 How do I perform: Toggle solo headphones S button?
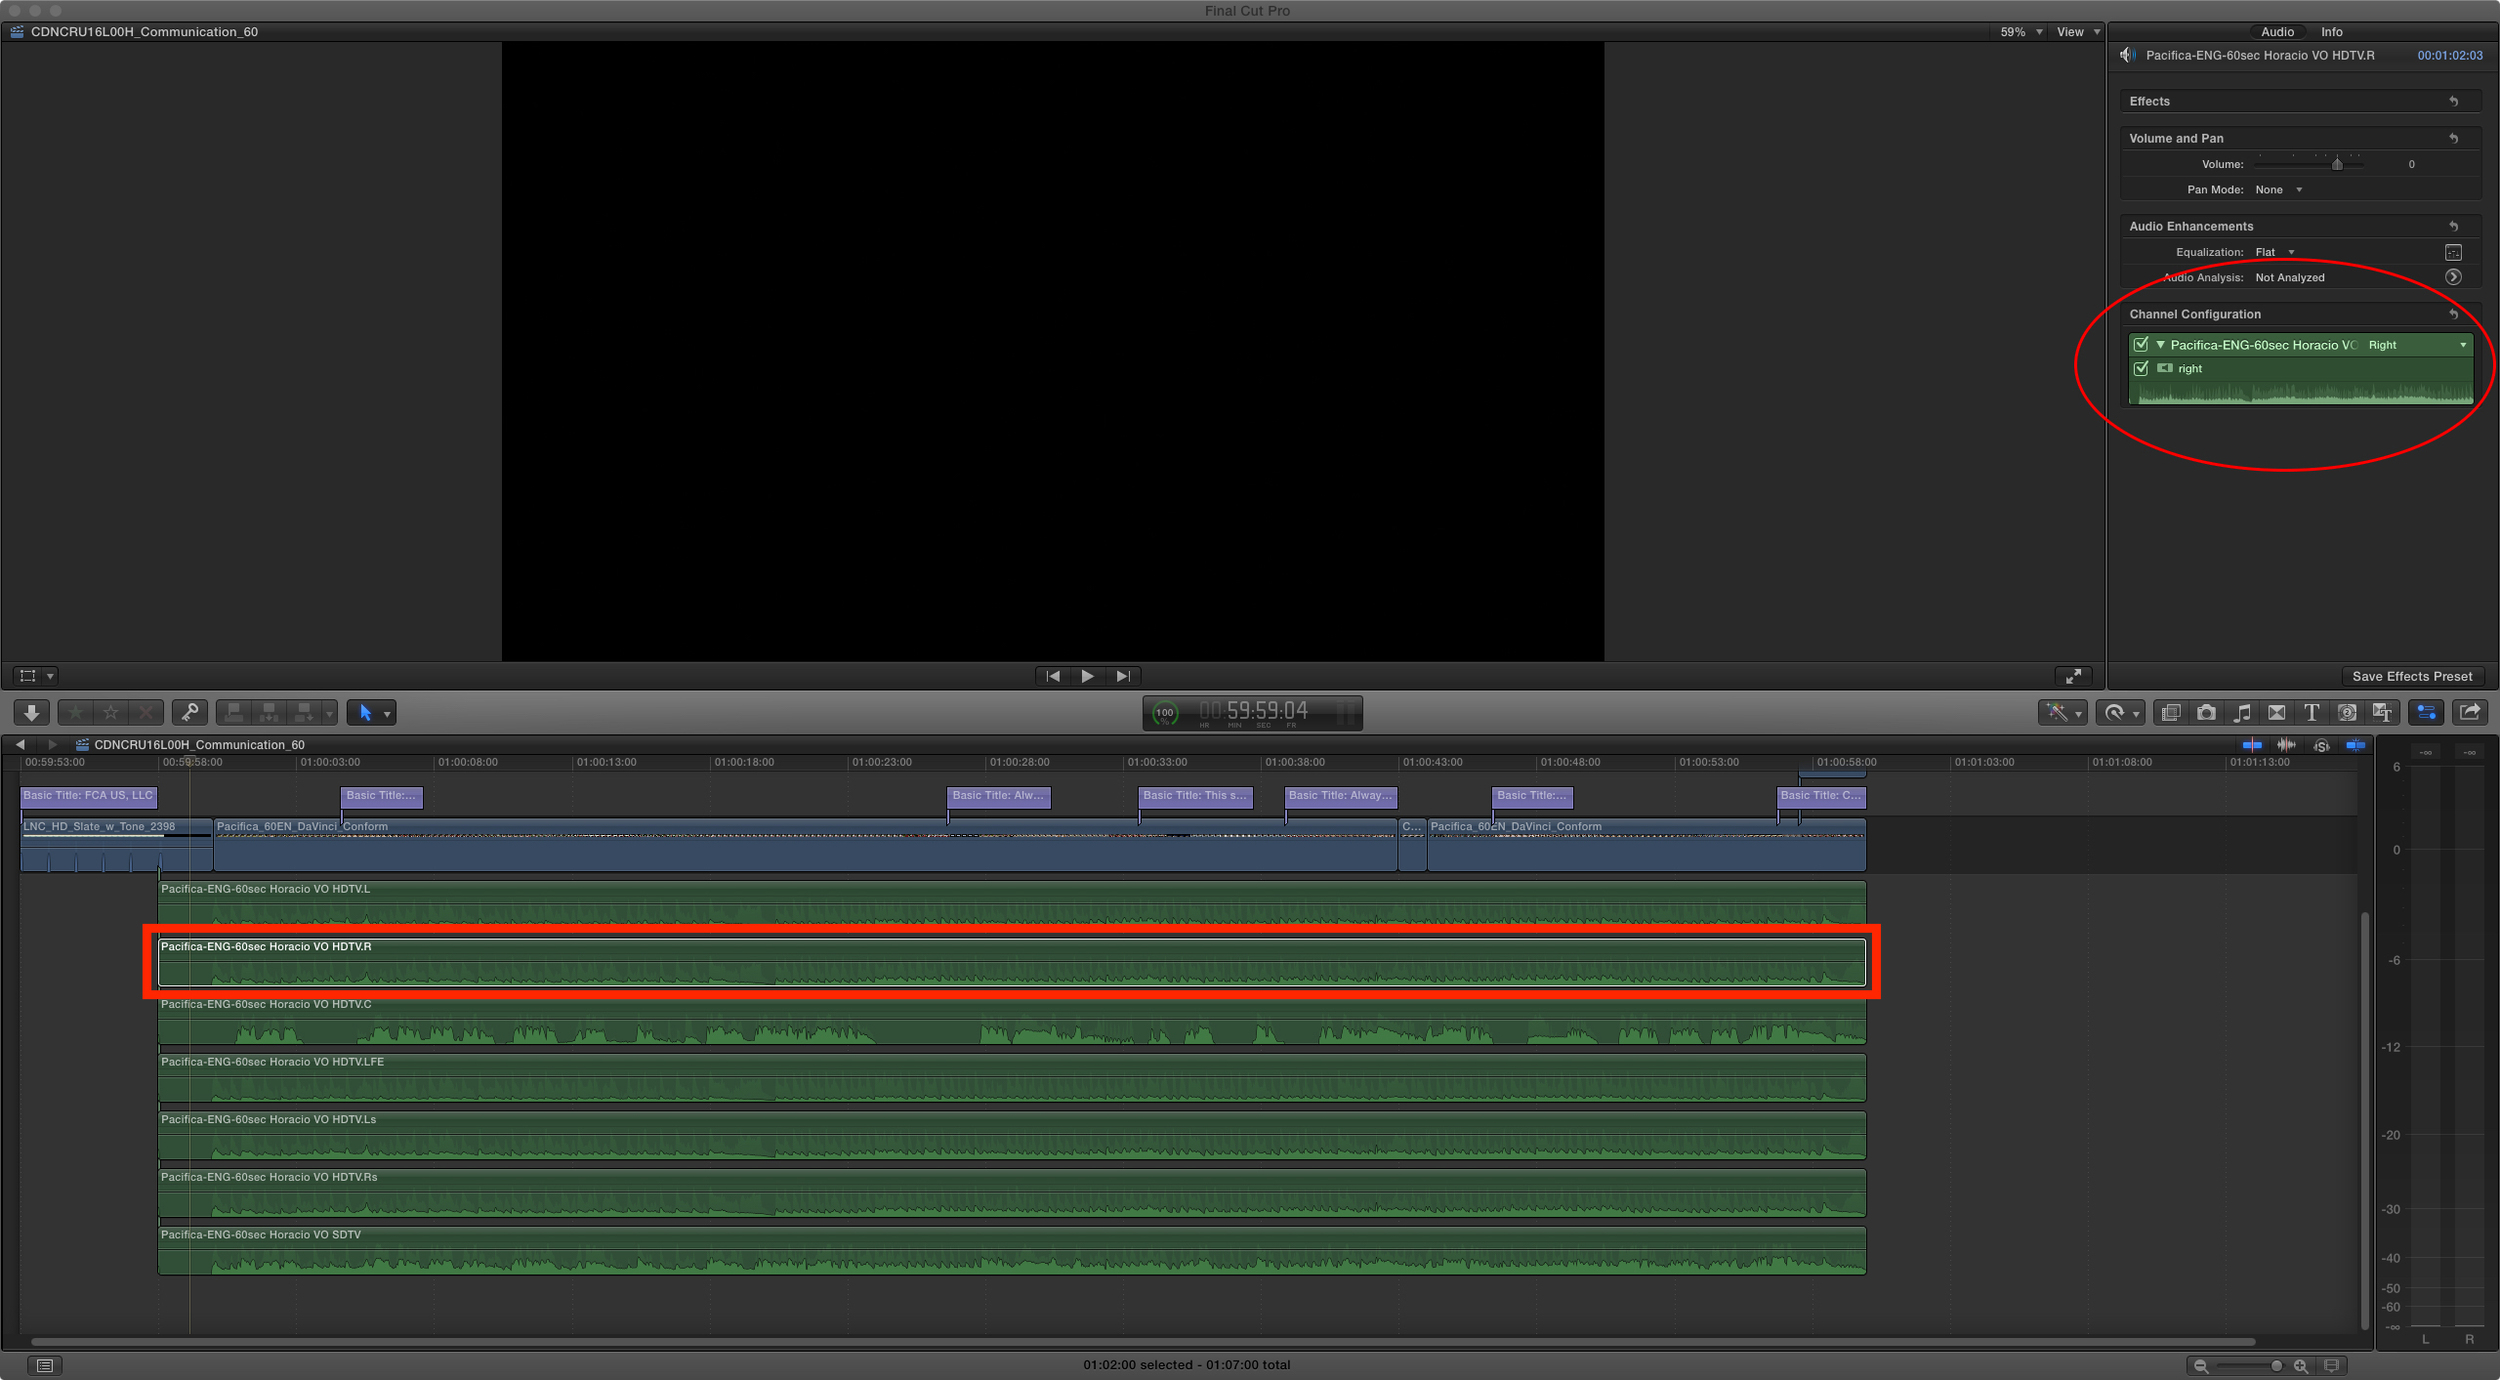[x=2321, y=745]
